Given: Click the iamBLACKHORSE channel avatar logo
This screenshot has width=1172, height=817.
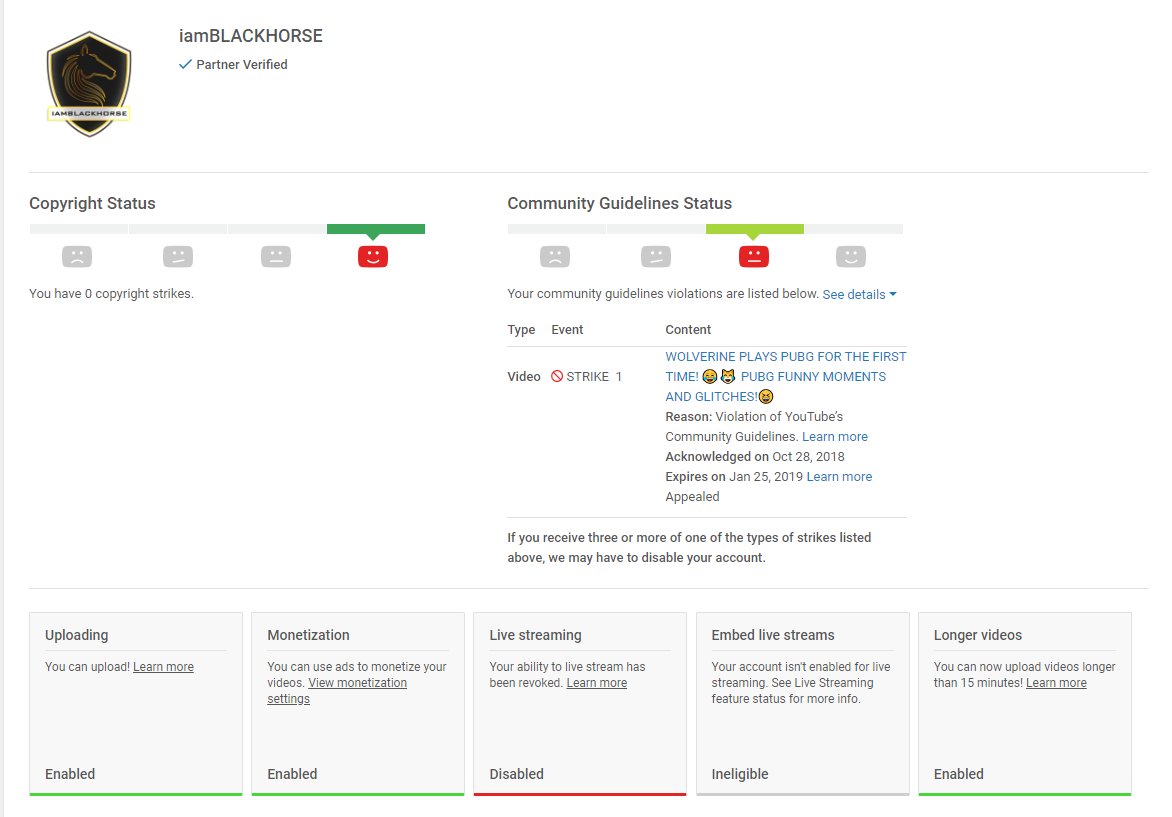Looking at the screenshot, I should pyautogui.click(x=89, y=84).
